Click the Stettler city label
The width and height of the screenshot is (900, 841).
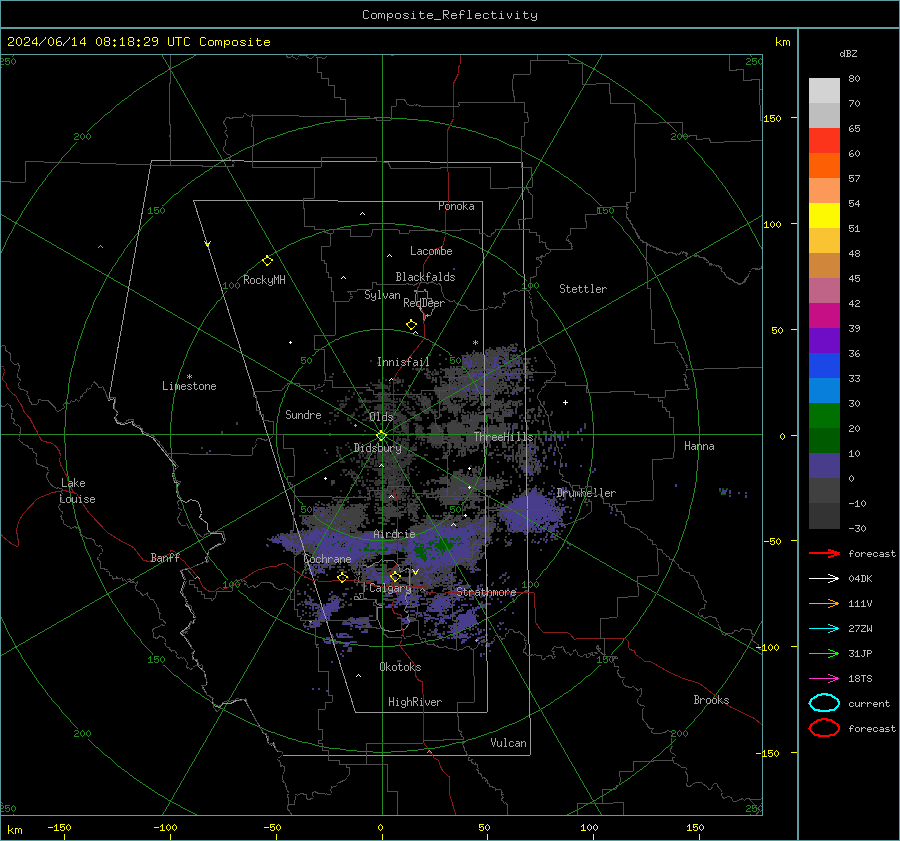[583, 289]
